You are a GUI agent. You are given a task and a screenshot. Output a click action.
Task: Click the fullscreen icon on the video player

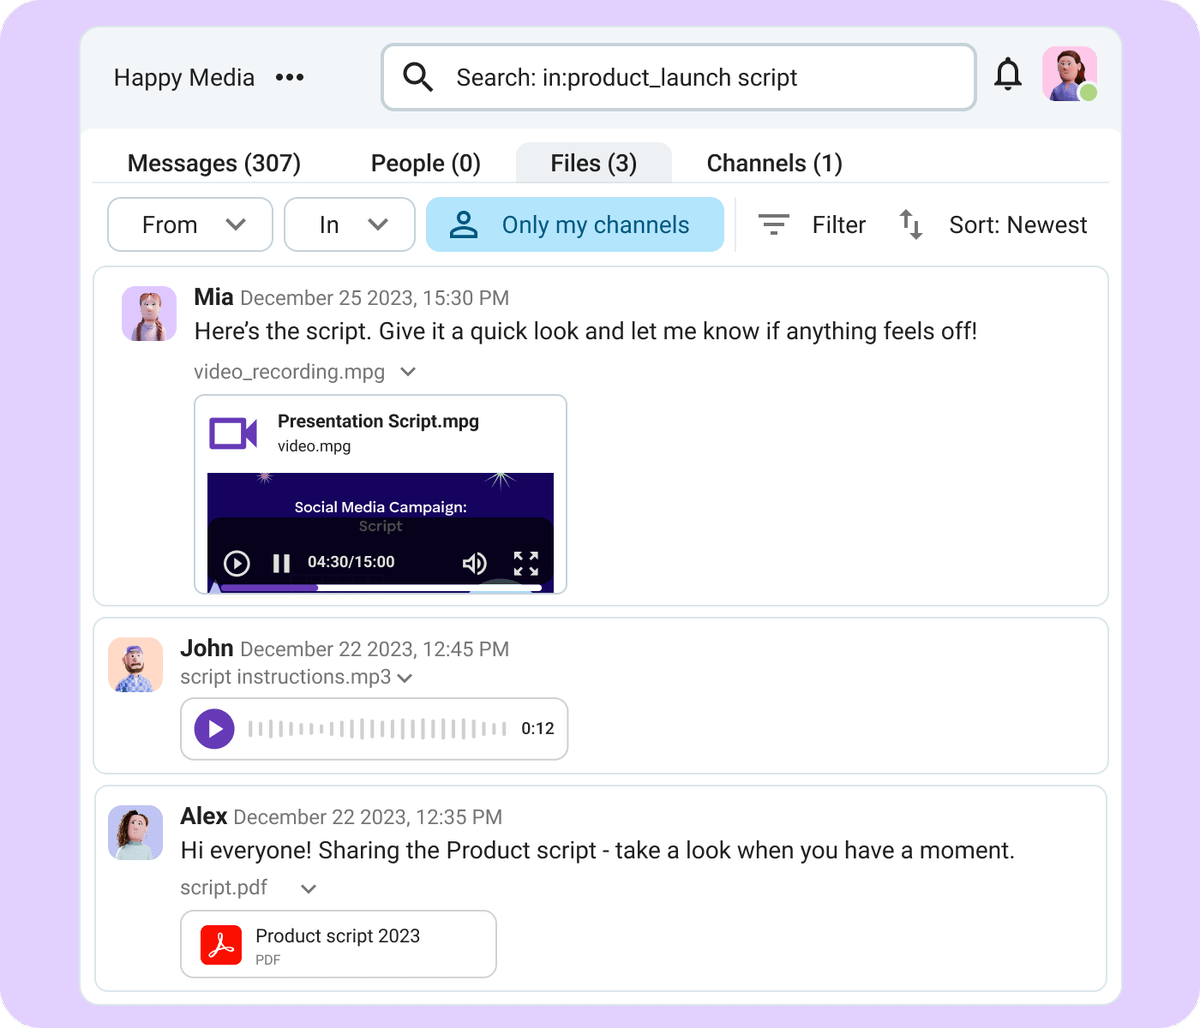[x=526, y=563]
